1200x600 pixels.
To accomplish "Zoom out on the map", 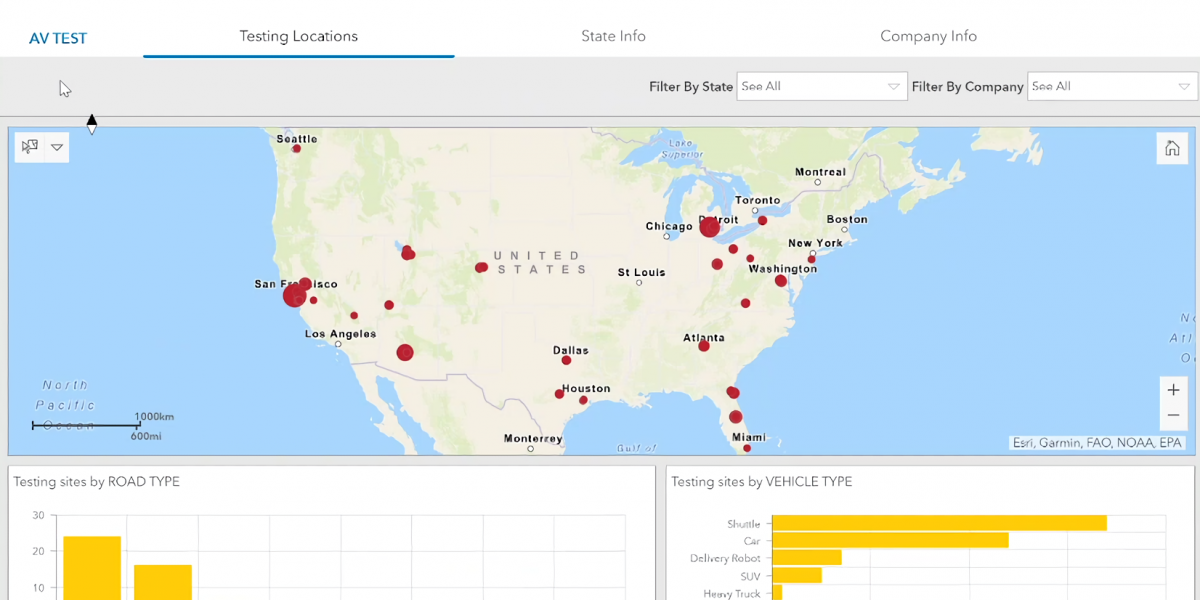I will pyautogui.click(x=1173, y=415).
